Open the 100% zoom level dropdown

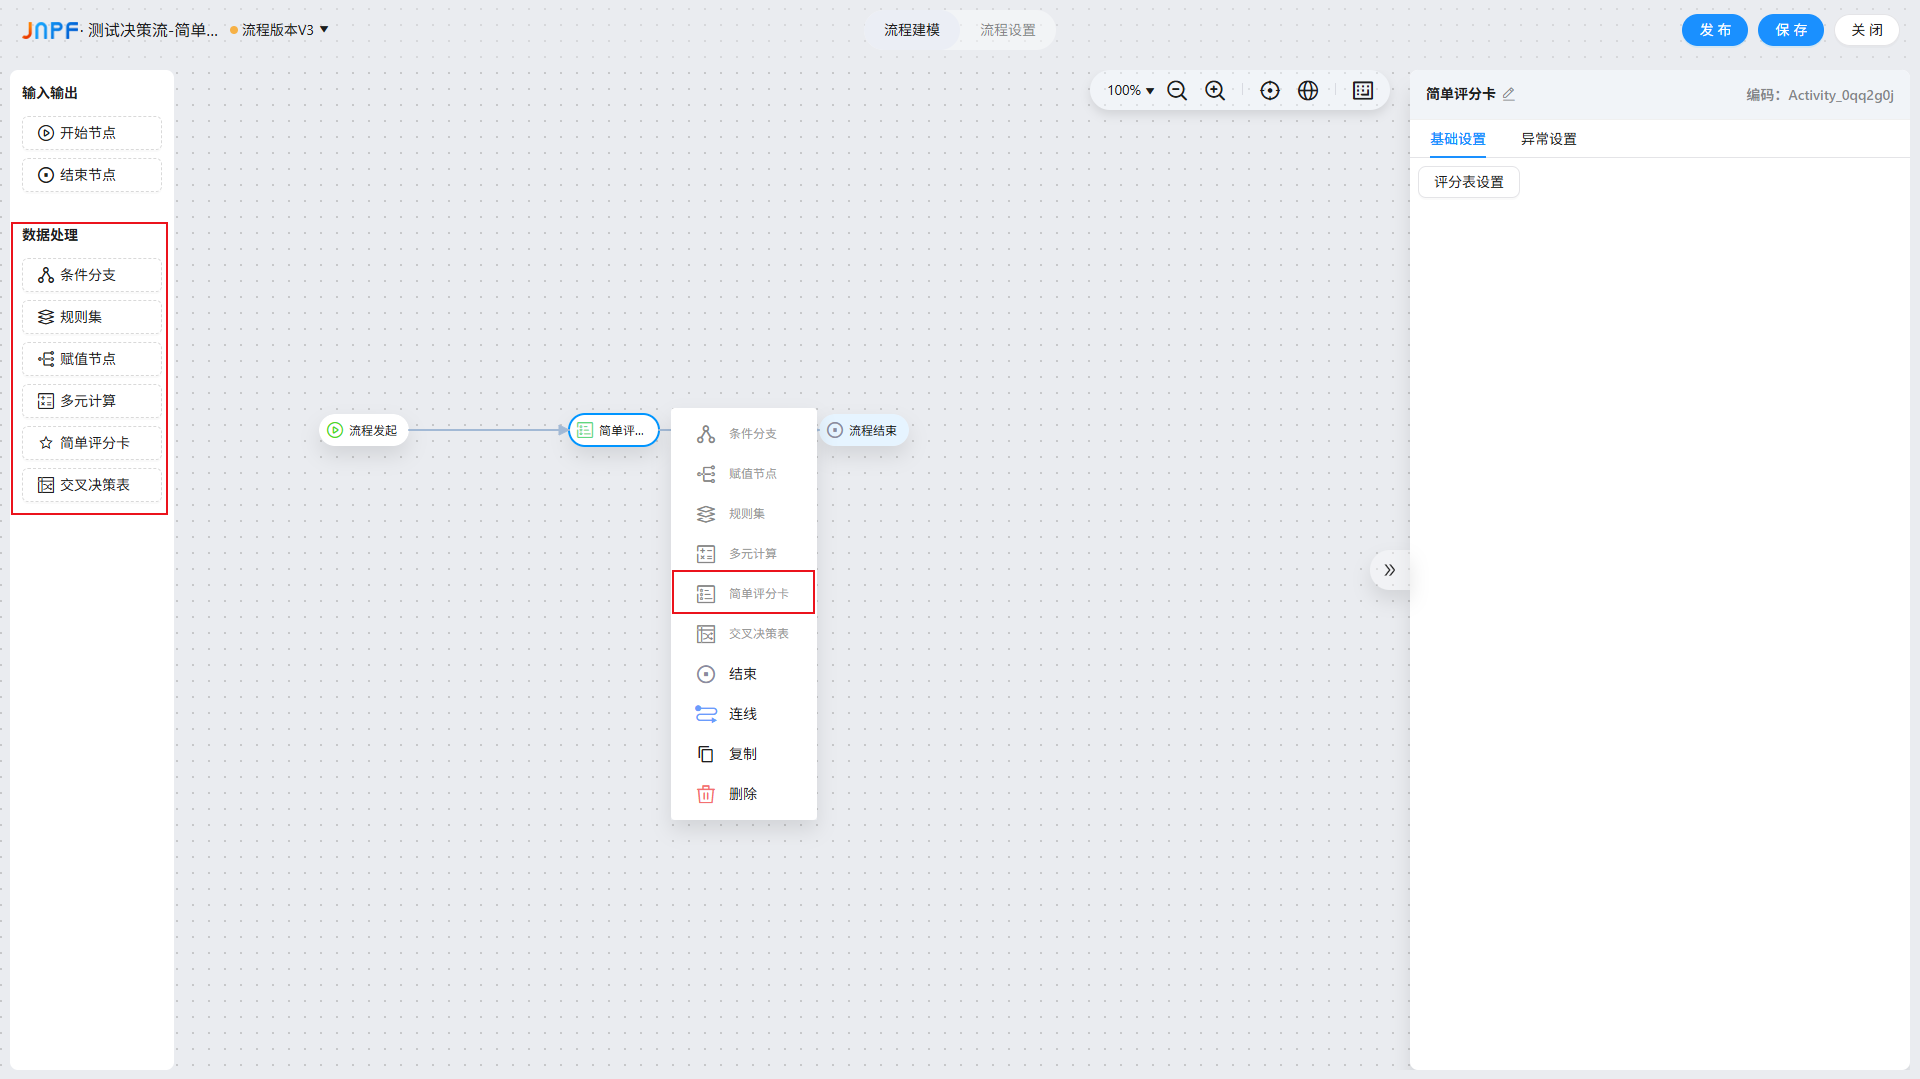tap(1130, 91)
